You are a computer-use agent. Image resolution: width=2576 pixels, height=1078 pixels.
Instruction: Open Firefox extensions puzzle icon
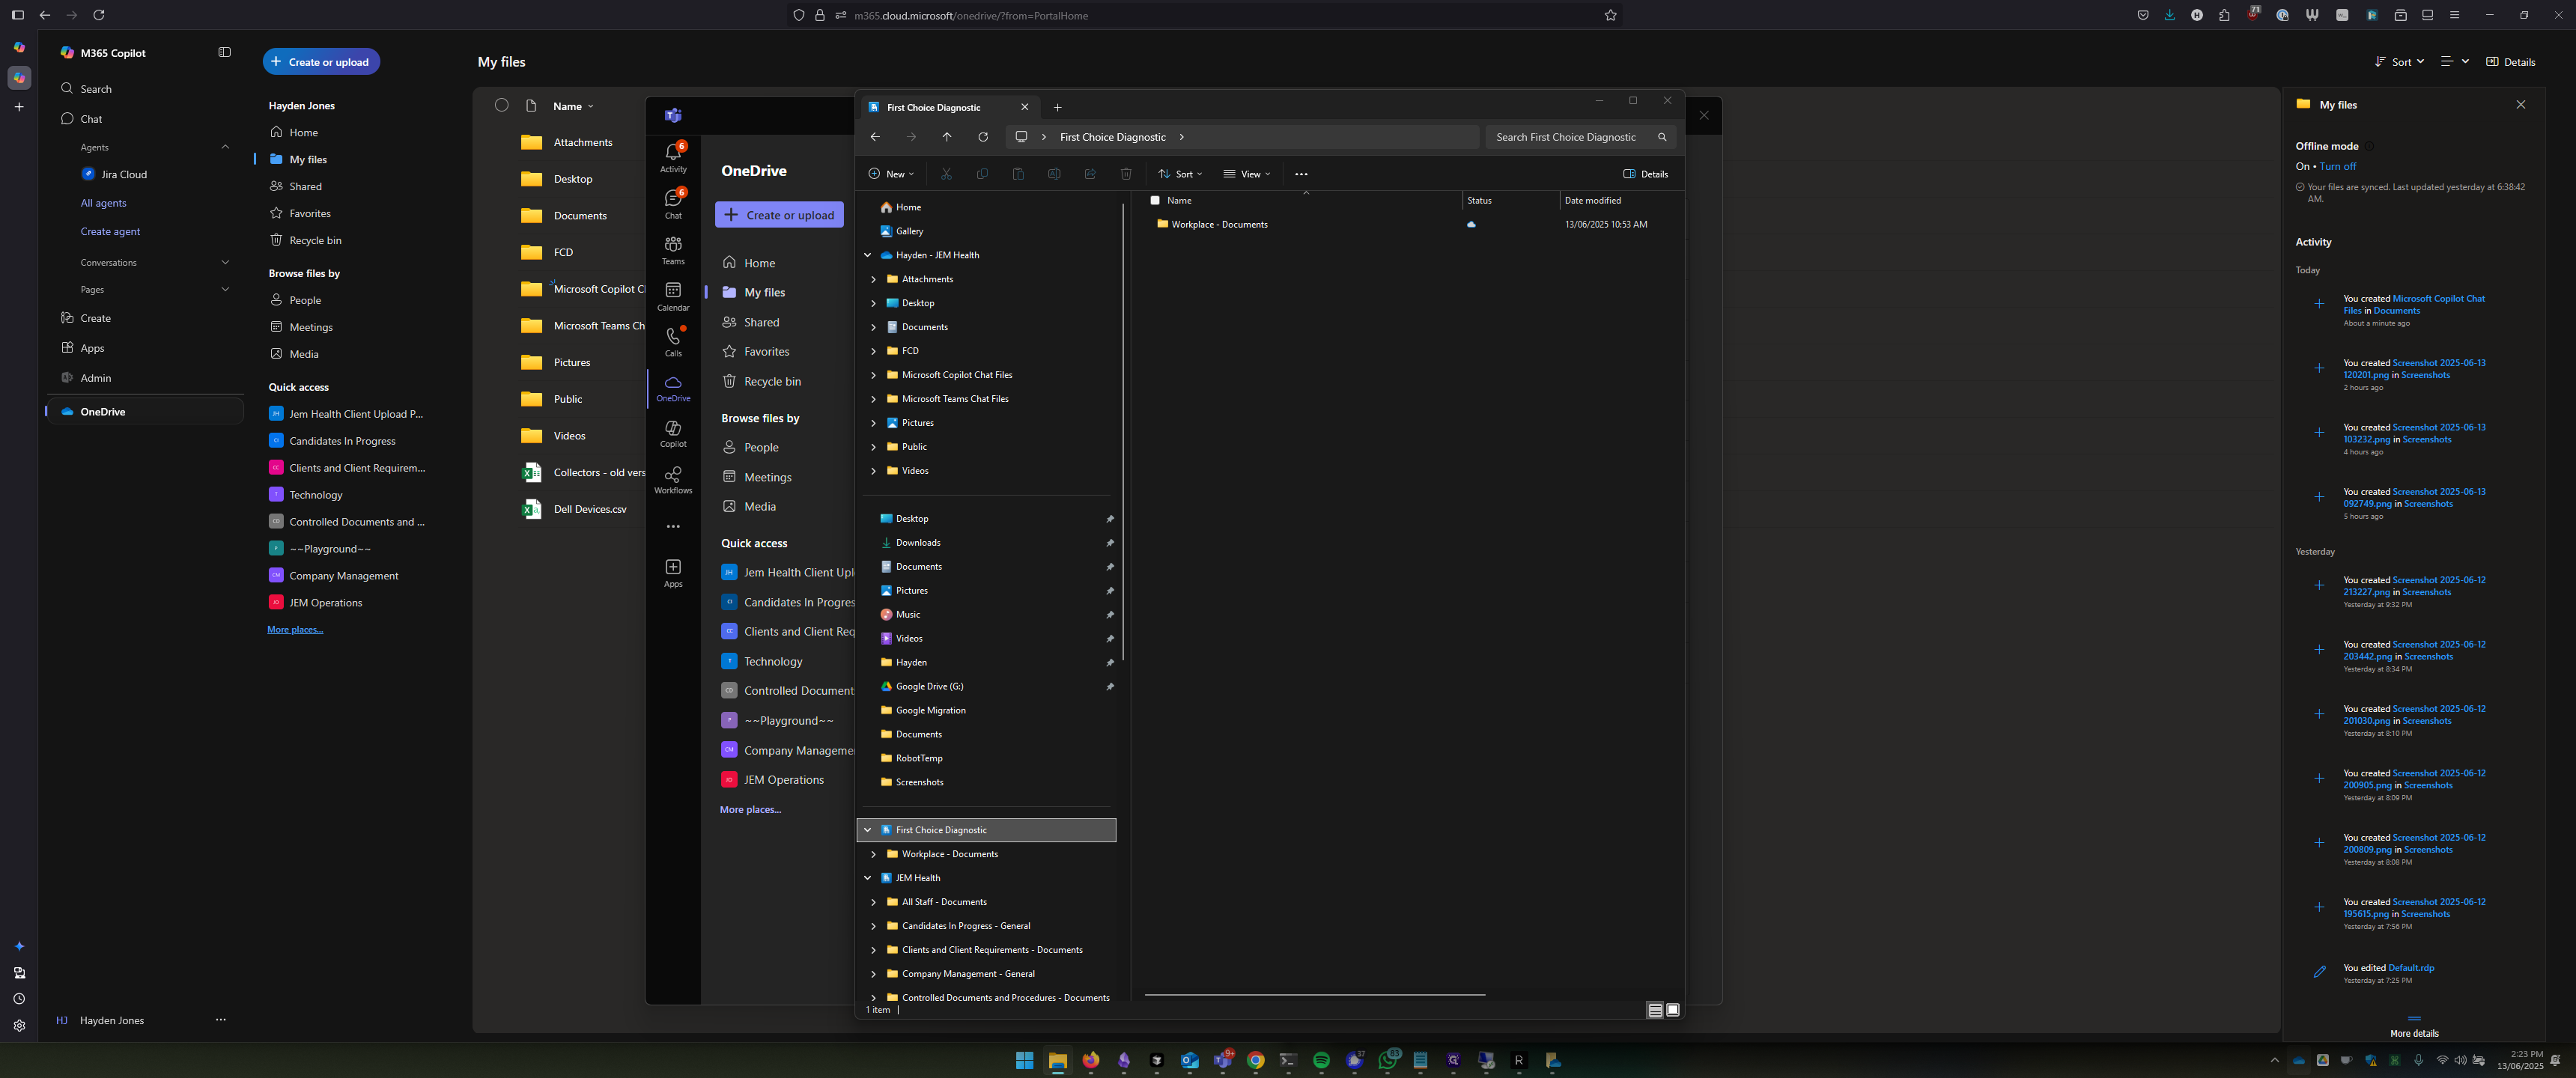click(2224, 15)
